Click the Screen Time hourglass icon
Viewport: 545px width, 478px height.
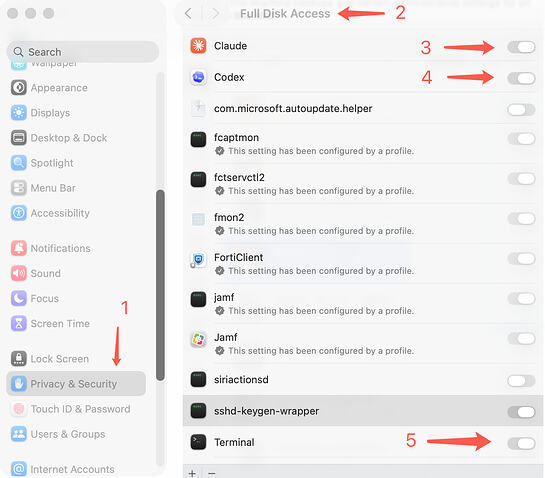tap(18, 323)
